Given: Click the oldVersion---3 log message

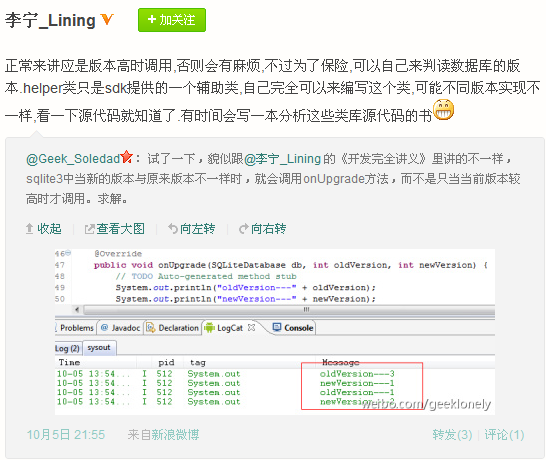Looking at the screenshot, I should tap(357, 374).
